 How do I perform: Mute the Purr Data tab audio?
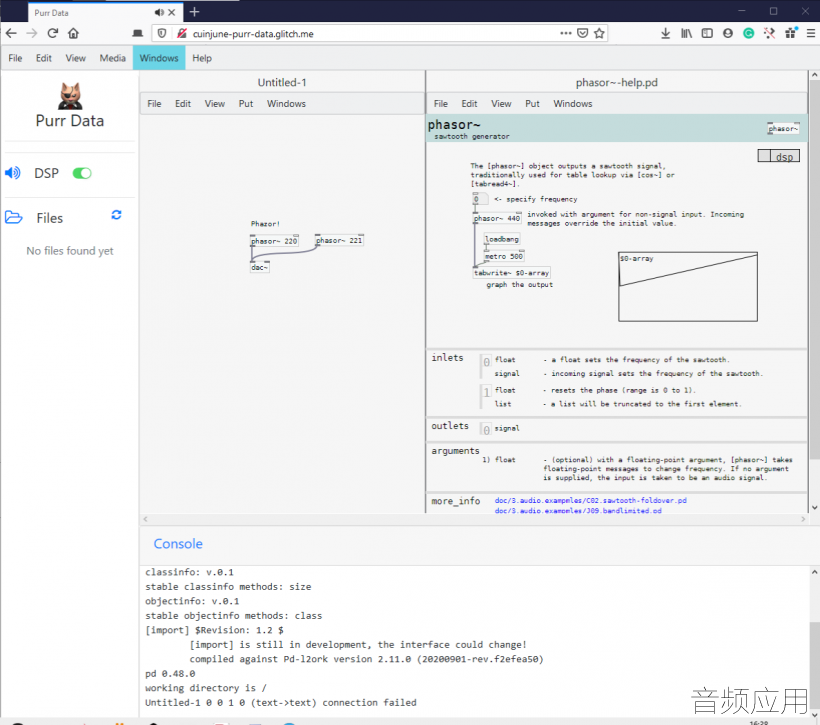click(x=159, y=13)
